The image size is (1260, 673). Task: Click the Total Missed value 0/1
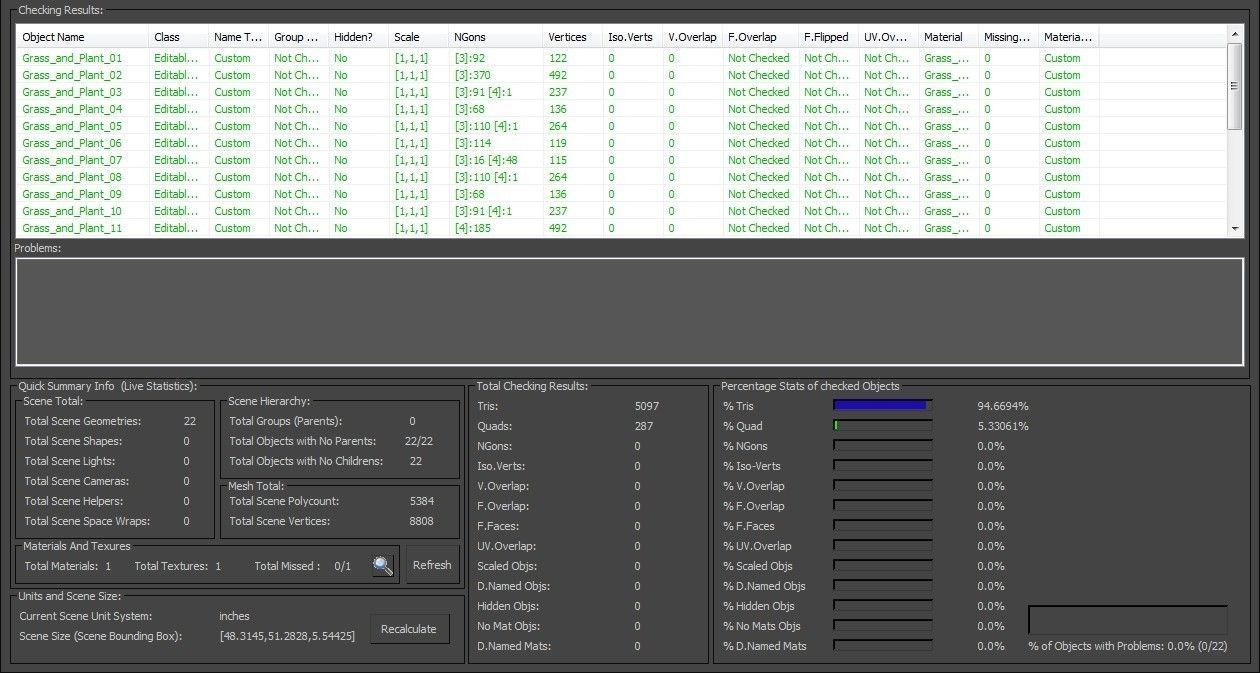(x=343, y=566)
